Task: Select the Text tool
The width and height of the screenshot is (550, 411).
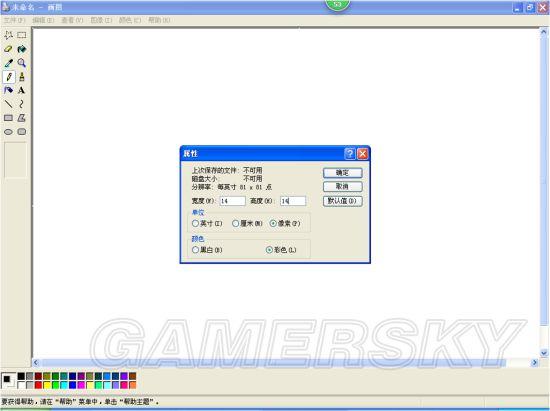Action: [x=22, y=90]
